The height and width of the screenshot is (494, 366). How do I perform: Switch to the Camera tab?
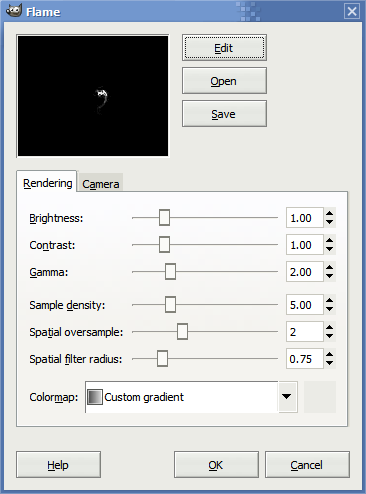click(x=101, y=184)
